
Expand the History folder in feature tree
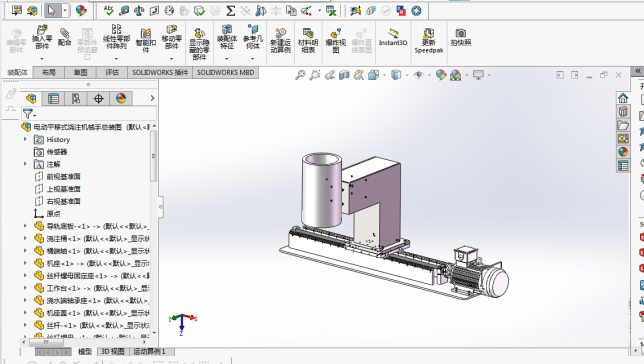(x=25, y=139)
